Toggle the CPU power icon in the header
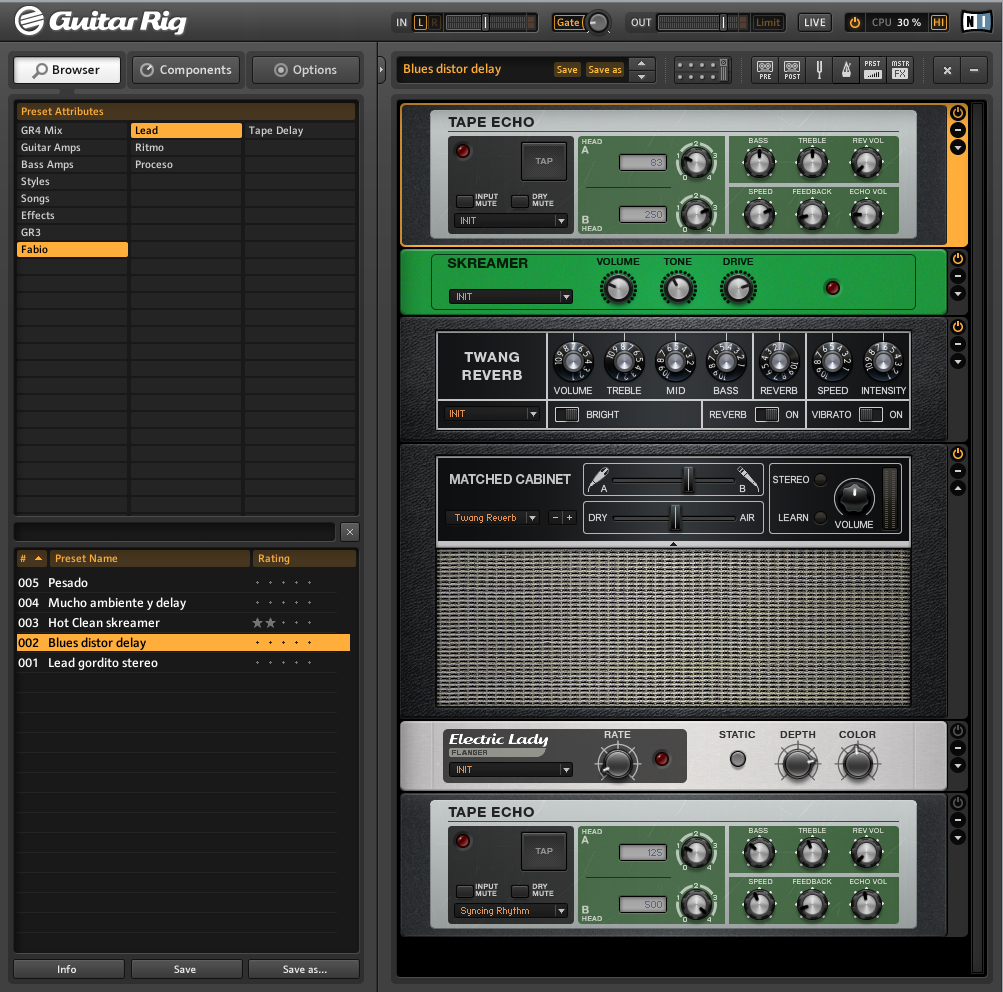 (x=855, y=22)
